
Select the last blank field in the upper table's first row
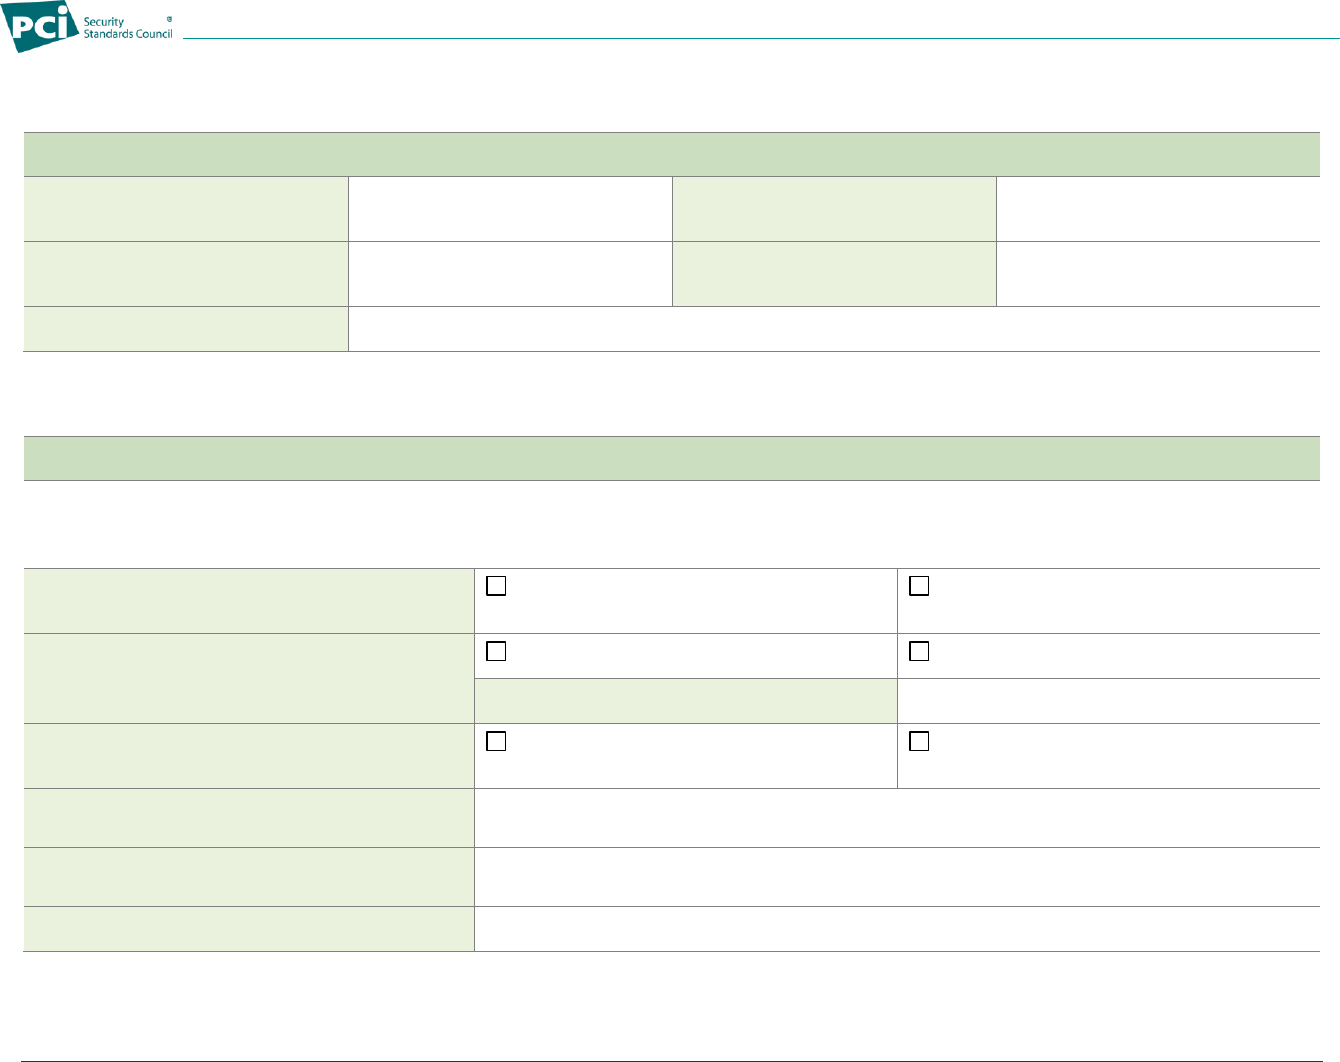(1158, 209)
